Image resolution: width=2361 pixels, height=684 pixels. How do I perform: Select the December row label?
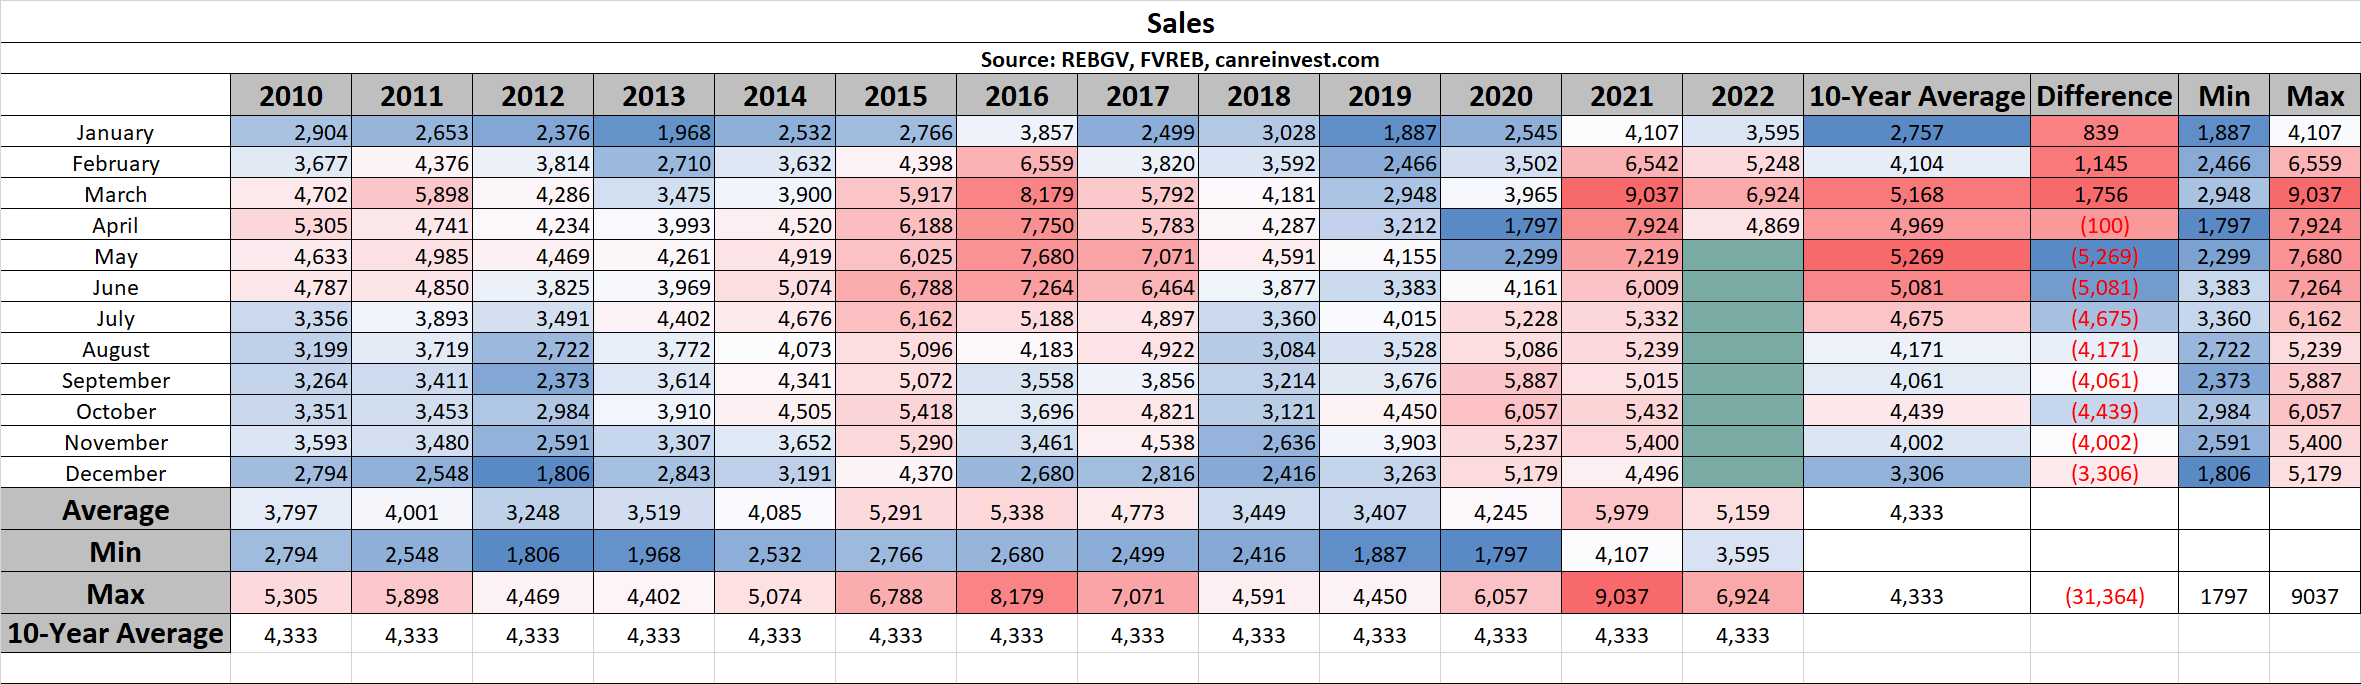115,474
